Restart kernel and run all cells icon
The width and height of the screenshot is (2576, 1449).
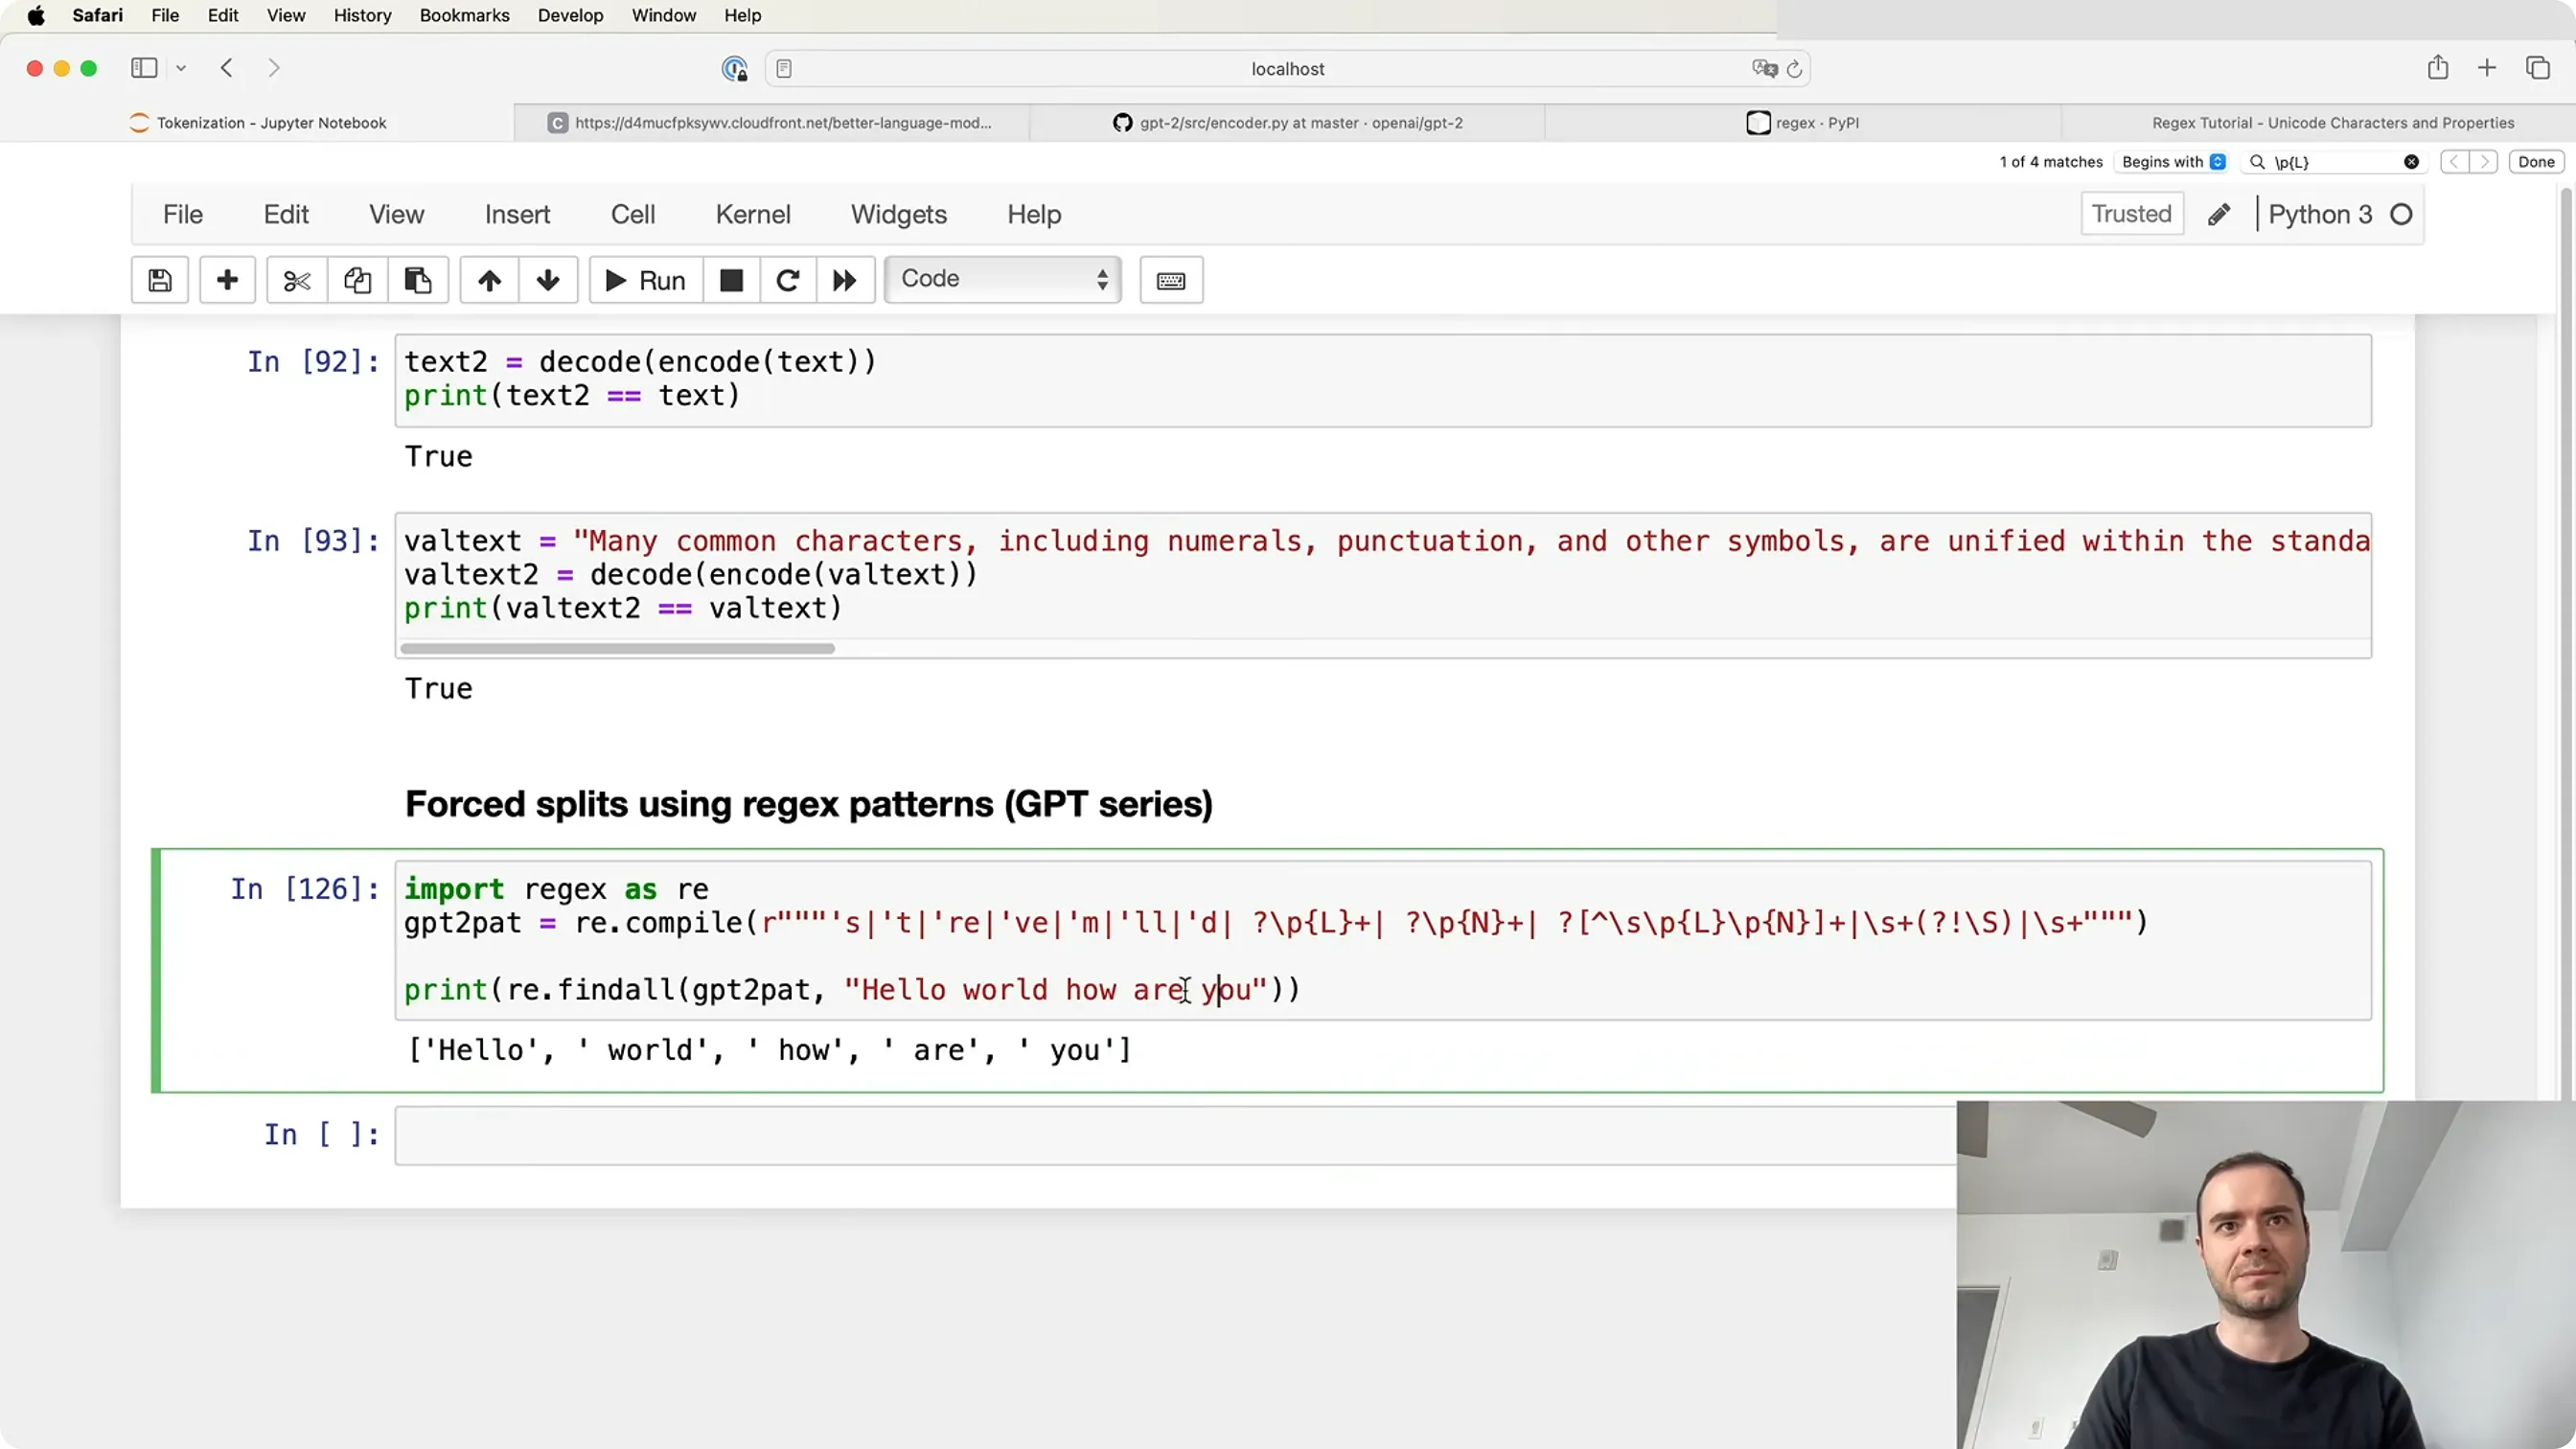[845, 280]
